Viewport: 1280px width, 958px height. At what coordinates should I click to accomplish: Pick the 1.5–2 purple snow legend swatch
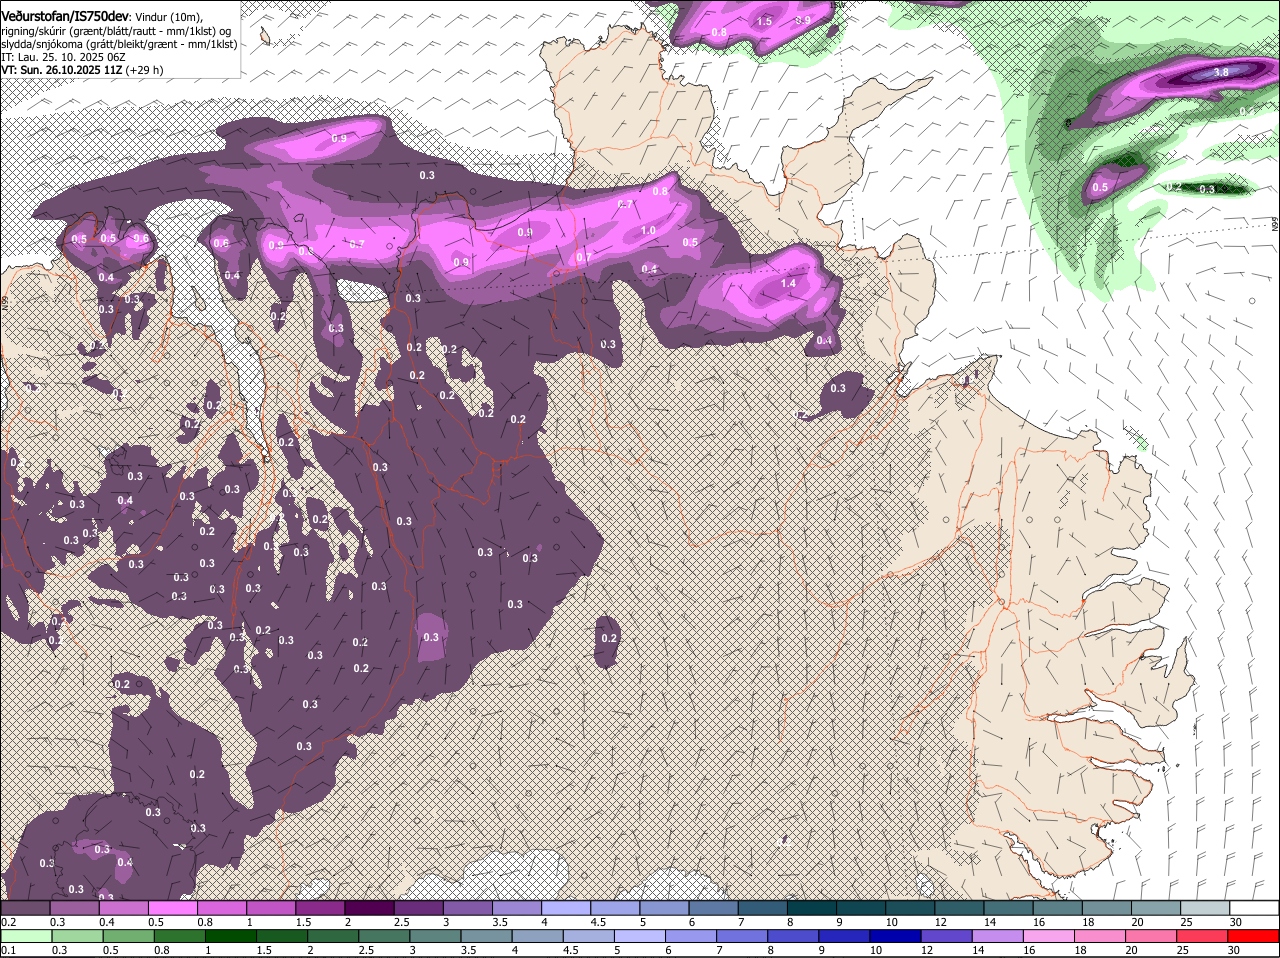pyautogui.click(x=320, y=907)
